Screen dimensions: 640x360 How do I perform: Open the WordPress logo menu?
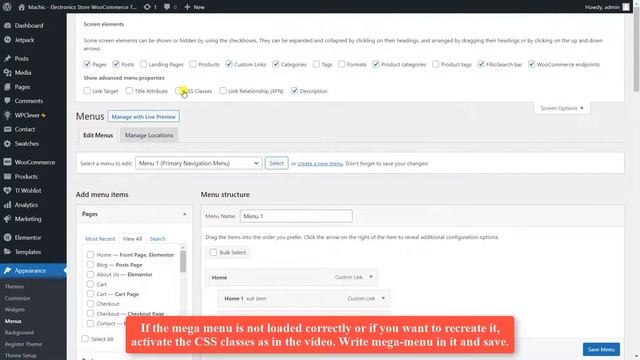tap(7, 7)
